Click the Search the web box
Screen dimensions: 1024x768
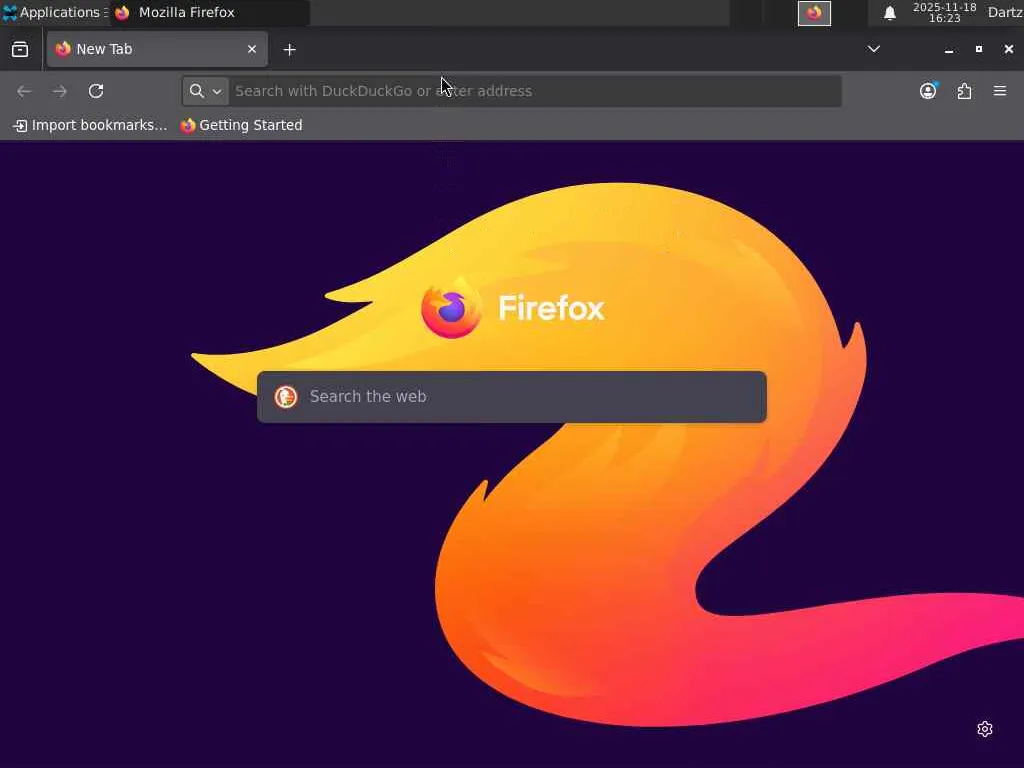pyautogui.click(x=512, y=397)
